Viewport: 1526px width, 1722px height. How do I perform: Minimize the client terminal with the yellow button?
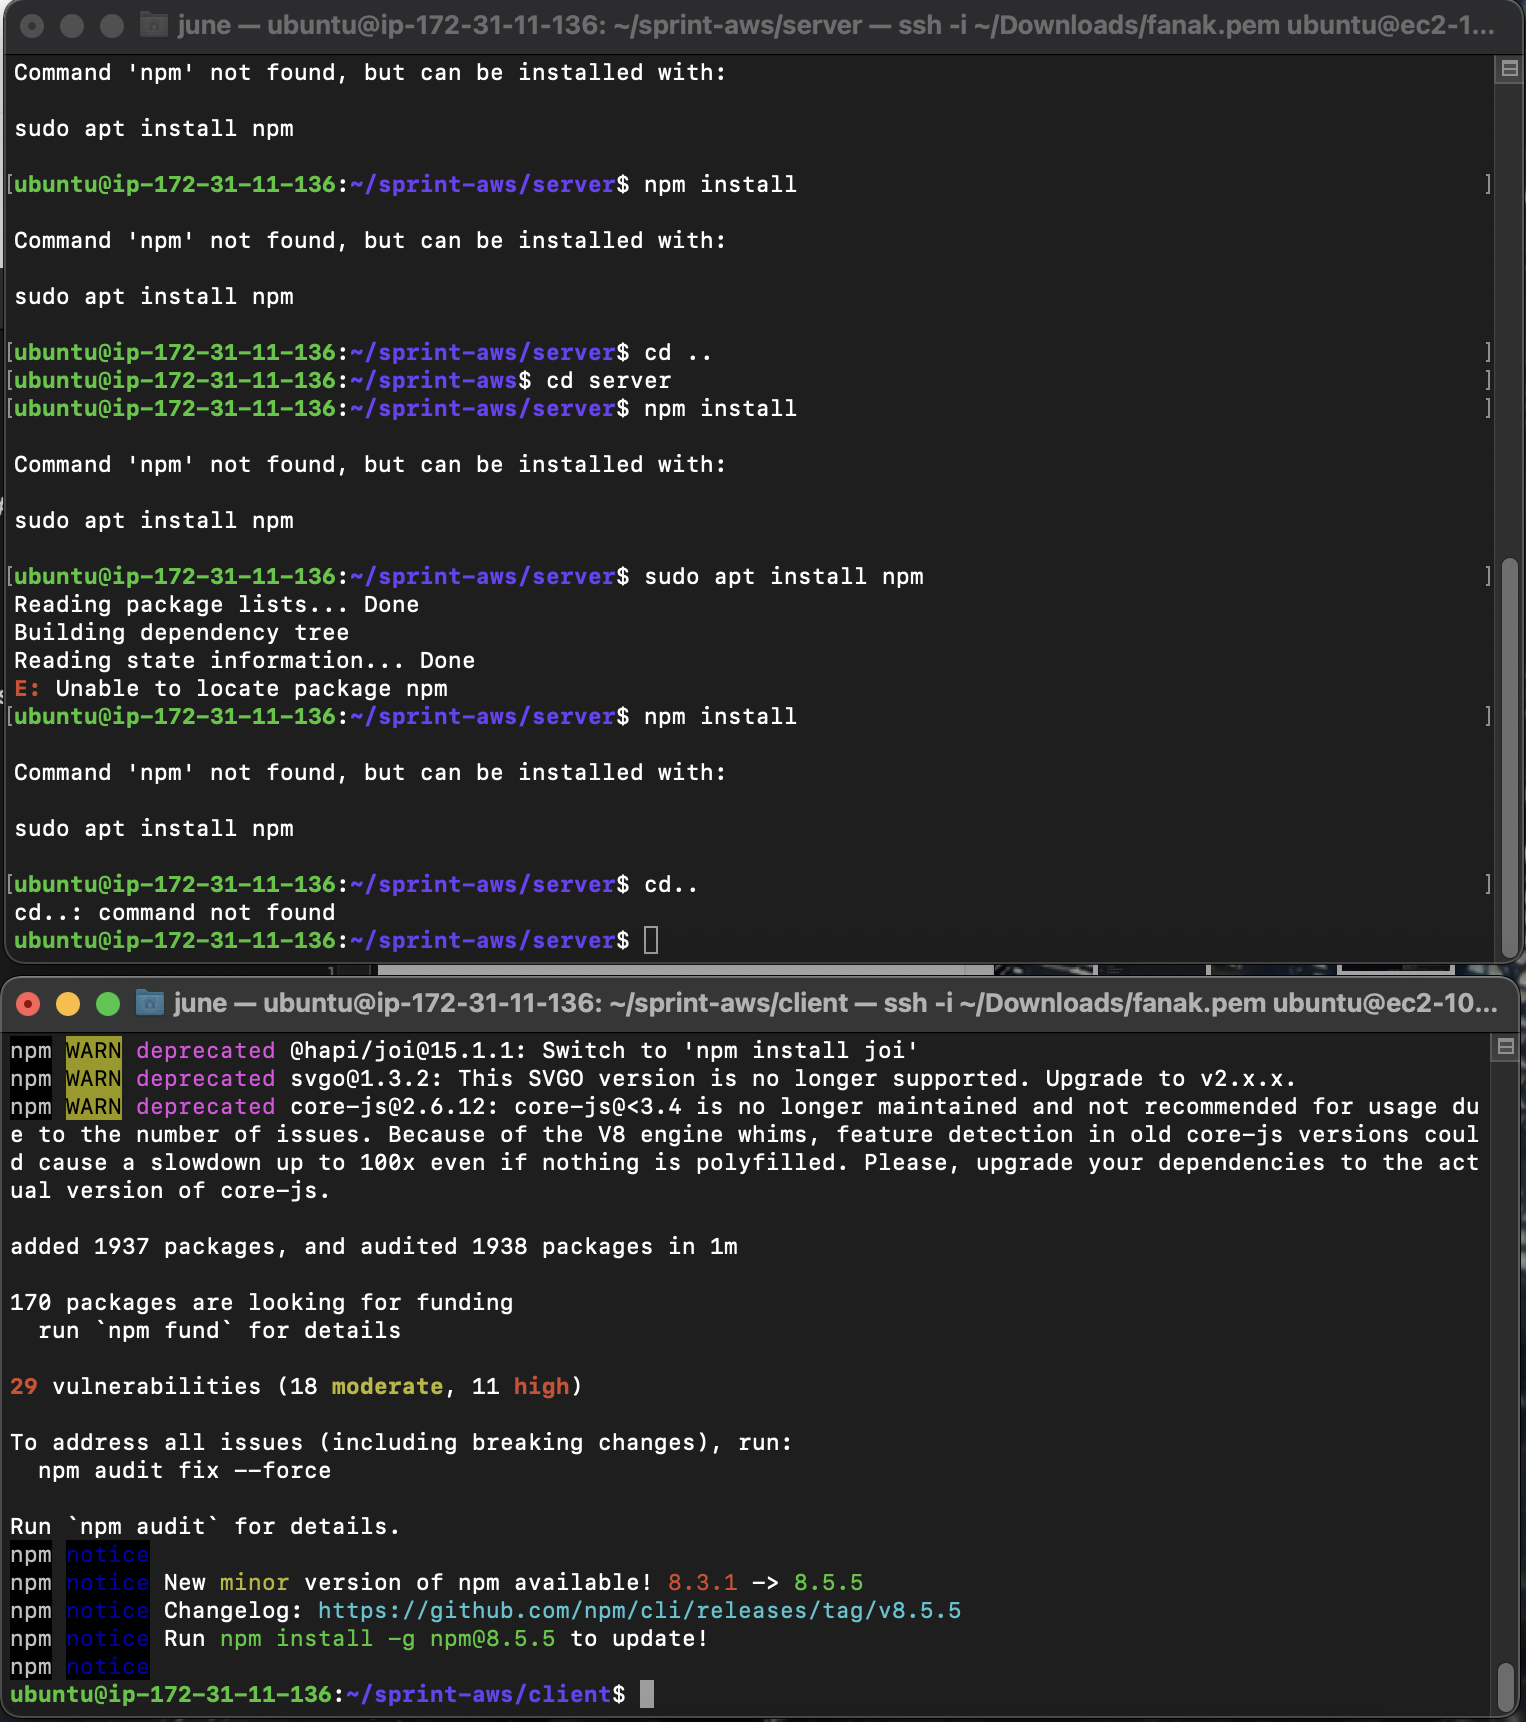point(68,1004)
